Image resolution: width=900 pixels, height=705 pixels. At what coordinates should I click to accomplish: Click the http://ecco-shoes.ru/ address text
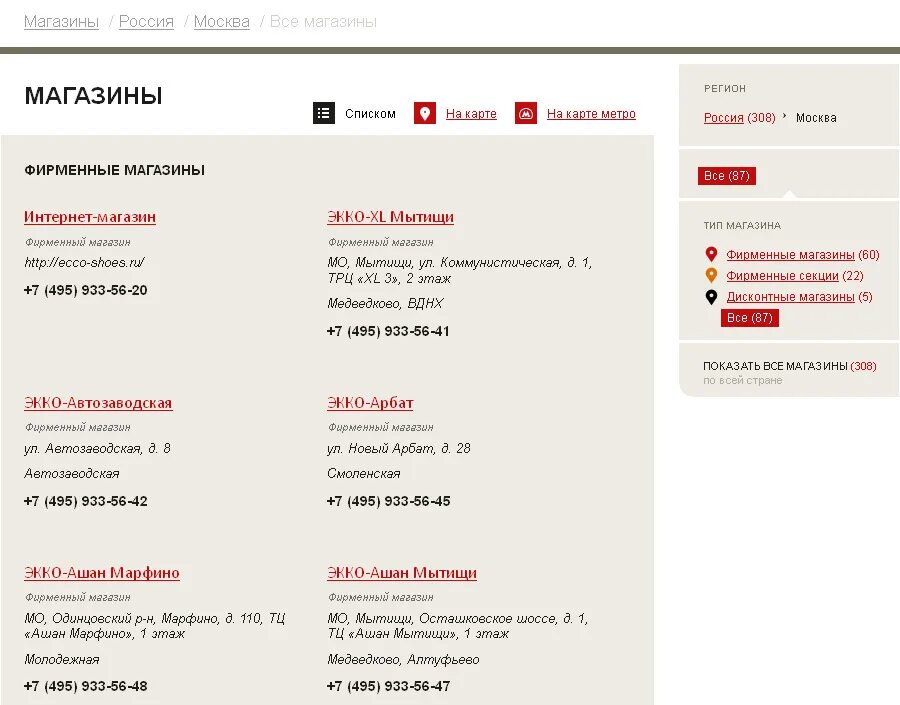tap(84, 262)
